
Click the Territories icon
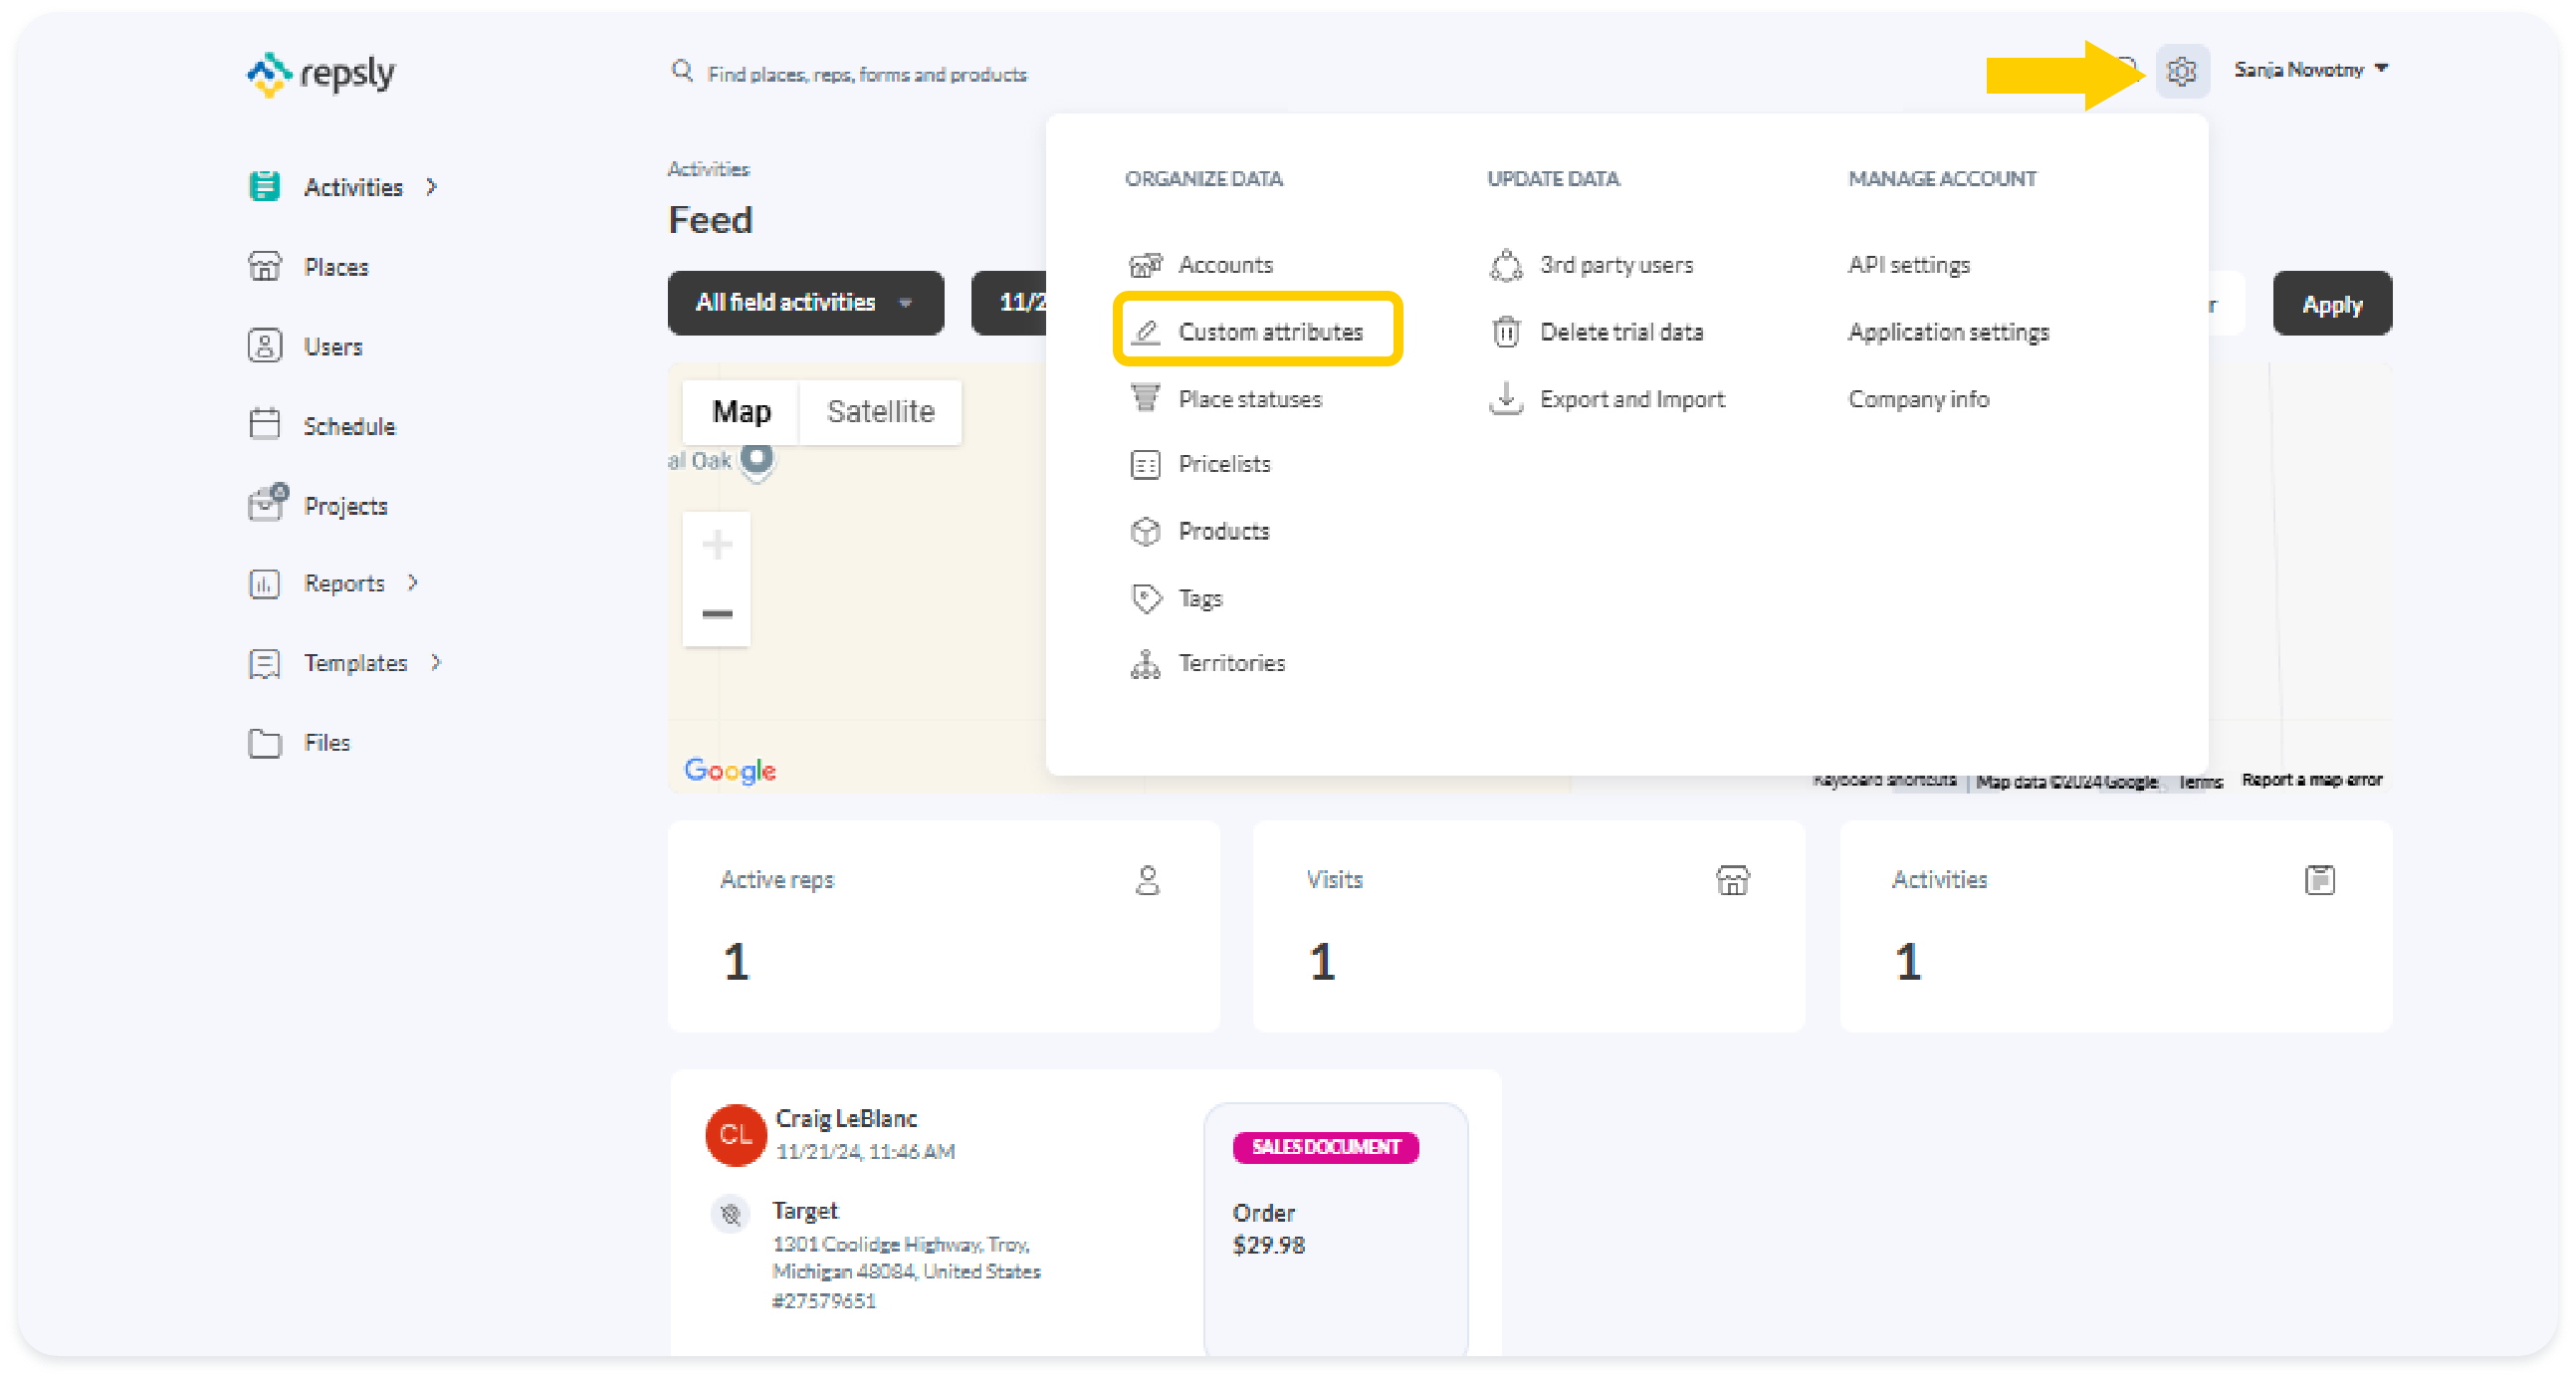pyautogui.click(x=1145, y=664)
